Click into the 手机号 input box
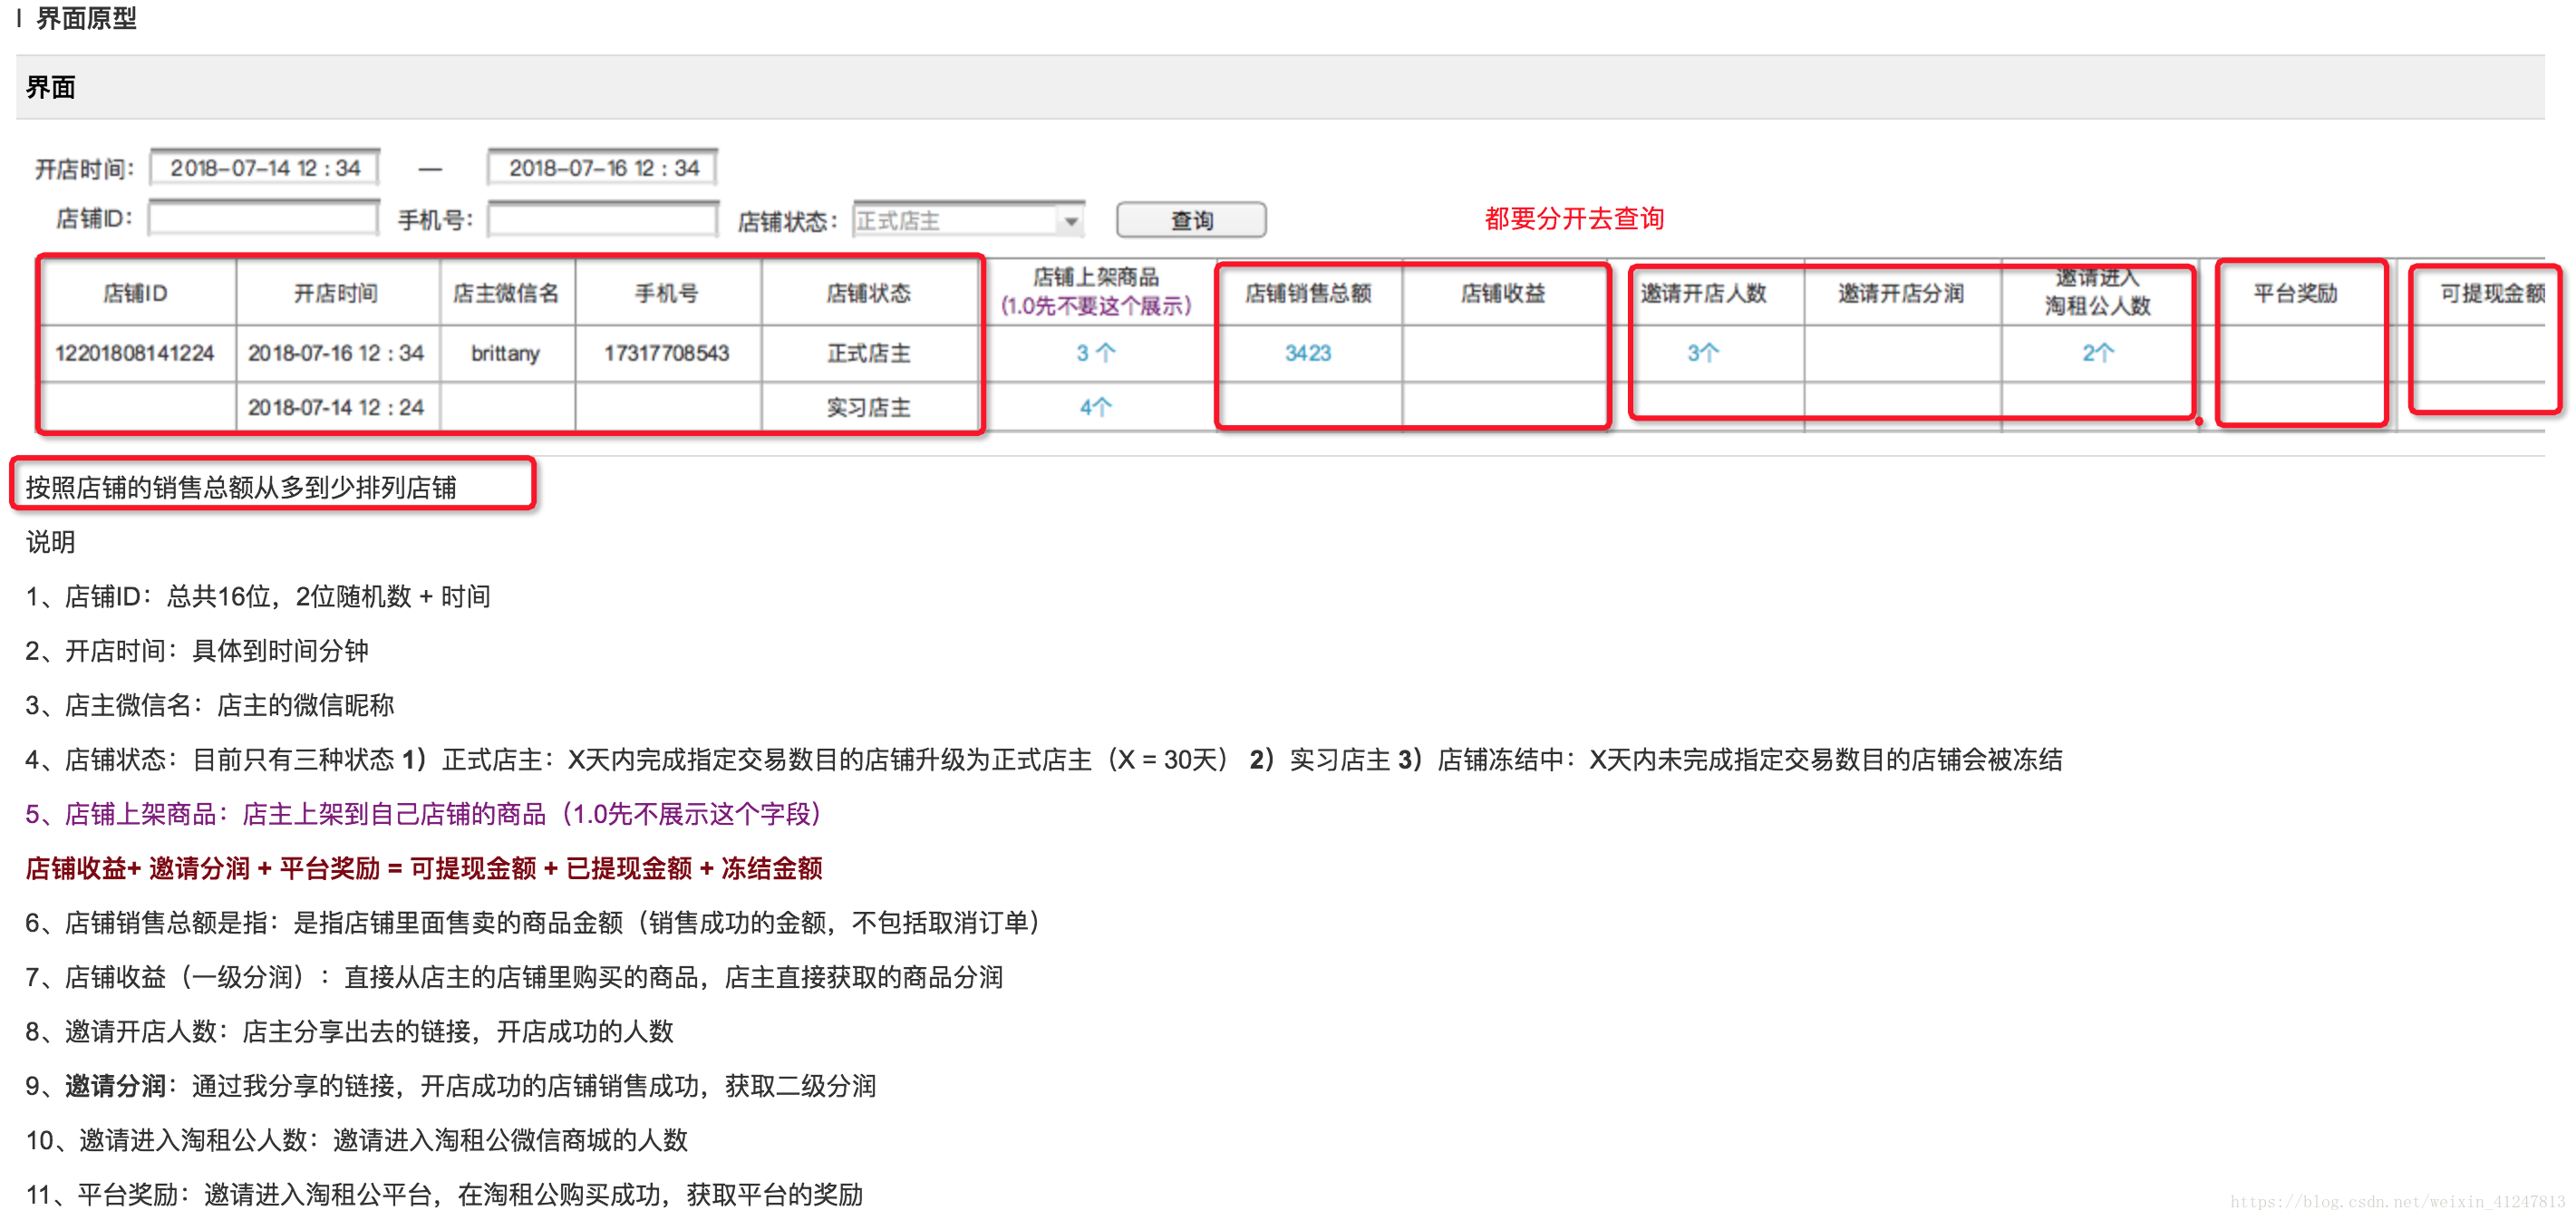The width and height of the screenshot is (2576, 1220). (603, 218)
